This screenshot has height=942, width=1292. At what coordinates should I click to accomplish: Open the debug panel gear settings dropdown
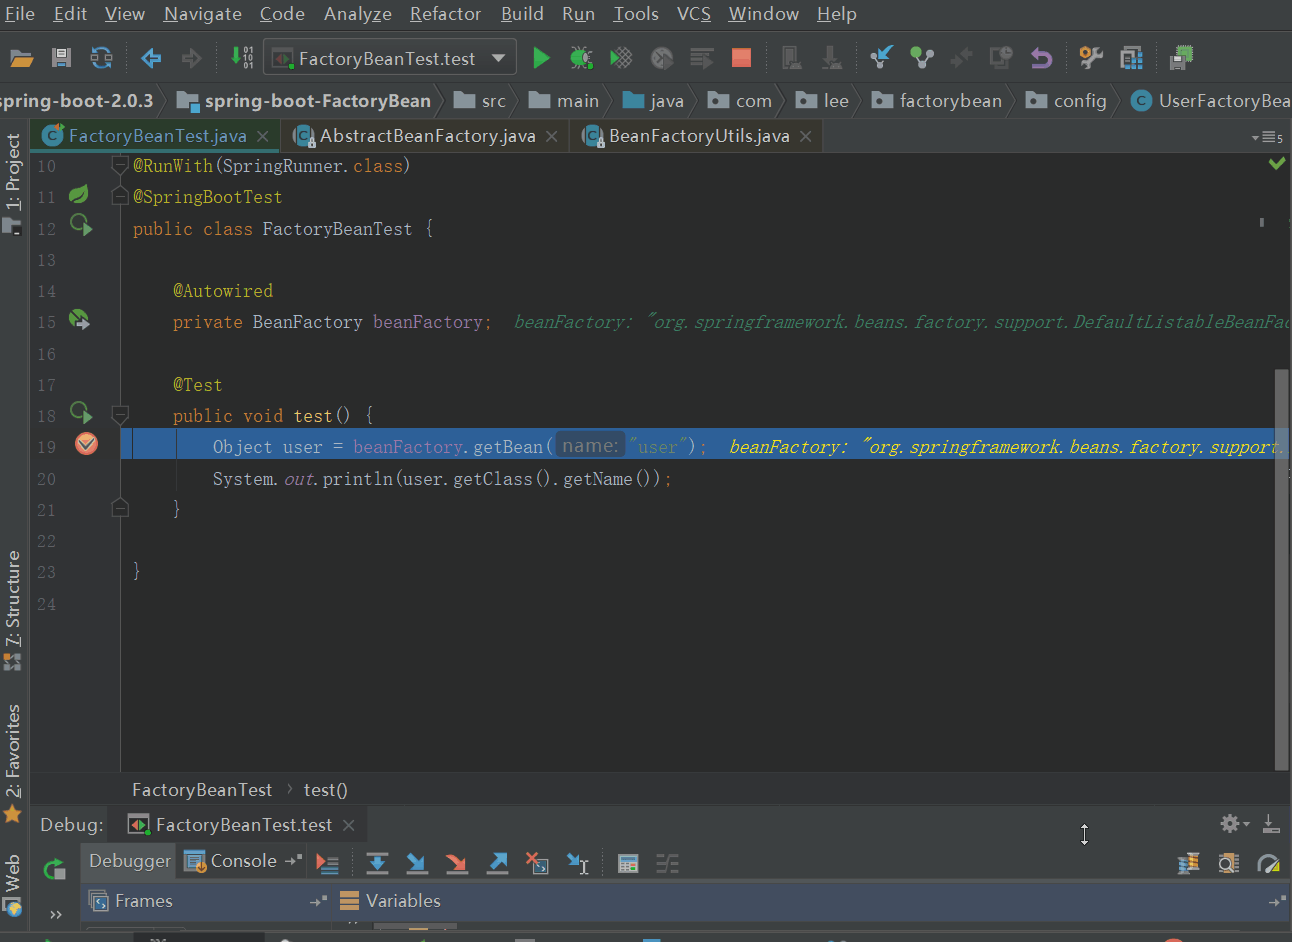pos(1234,824)
